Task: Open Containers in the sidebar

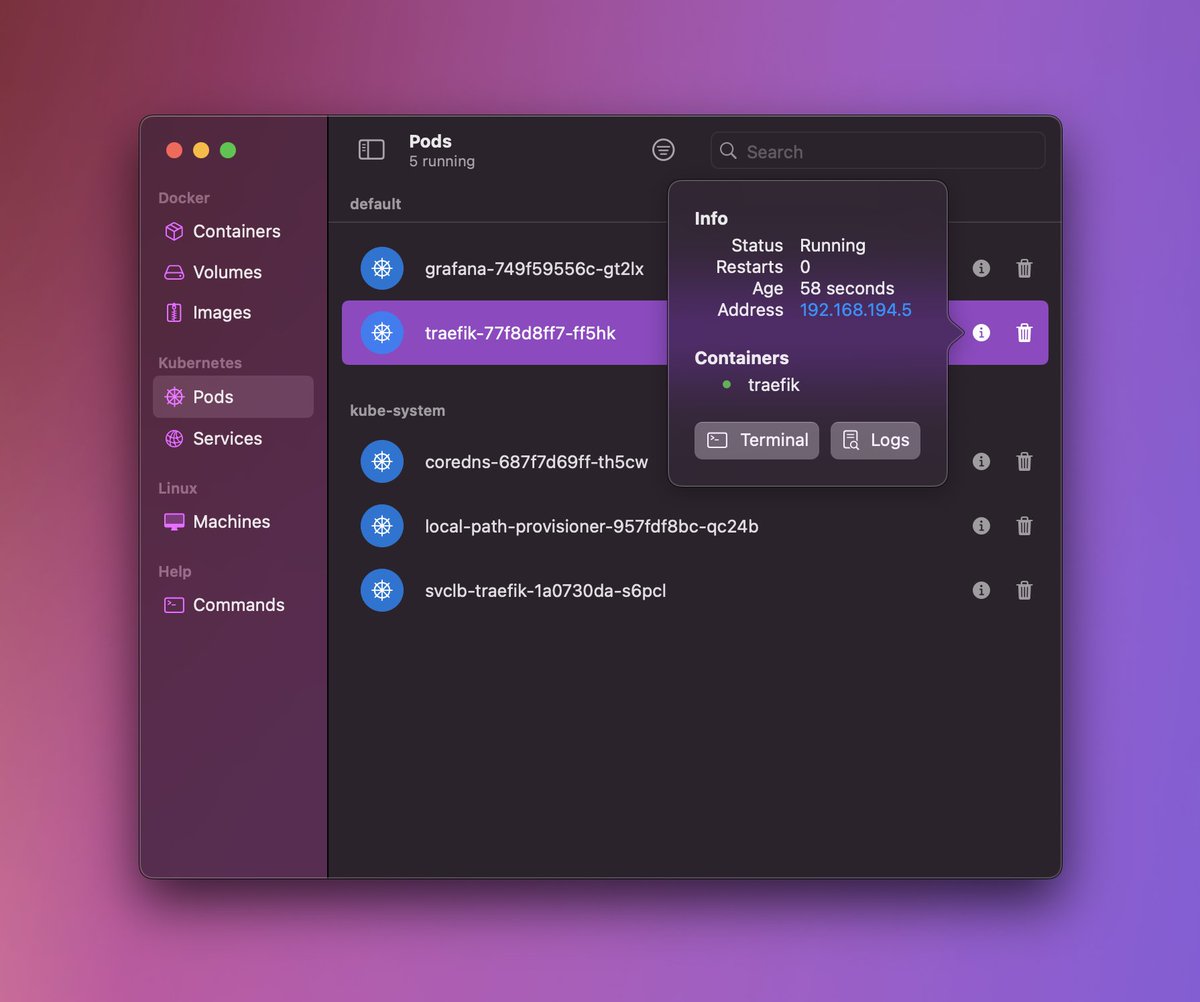Action: [x=233, y=231]
